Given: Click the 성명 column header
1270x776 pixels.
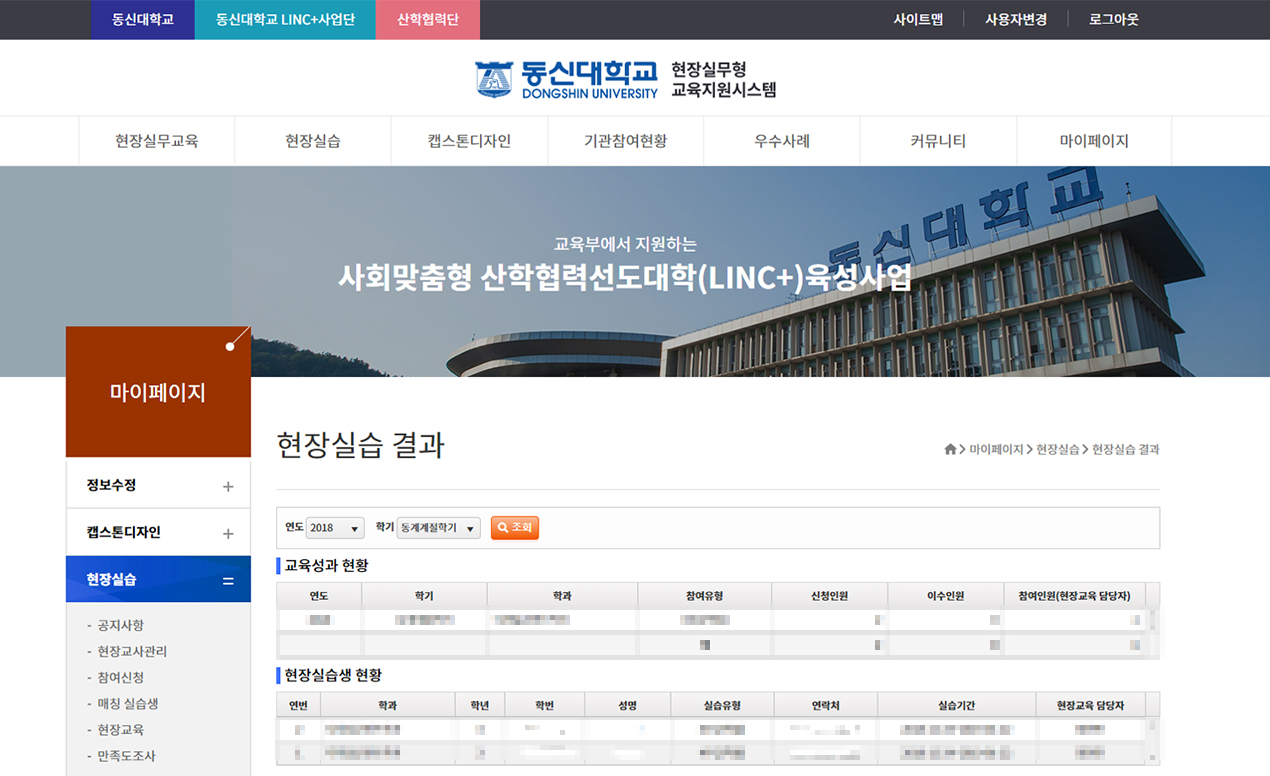Looking at the screenshot, I should coord(628,705).
